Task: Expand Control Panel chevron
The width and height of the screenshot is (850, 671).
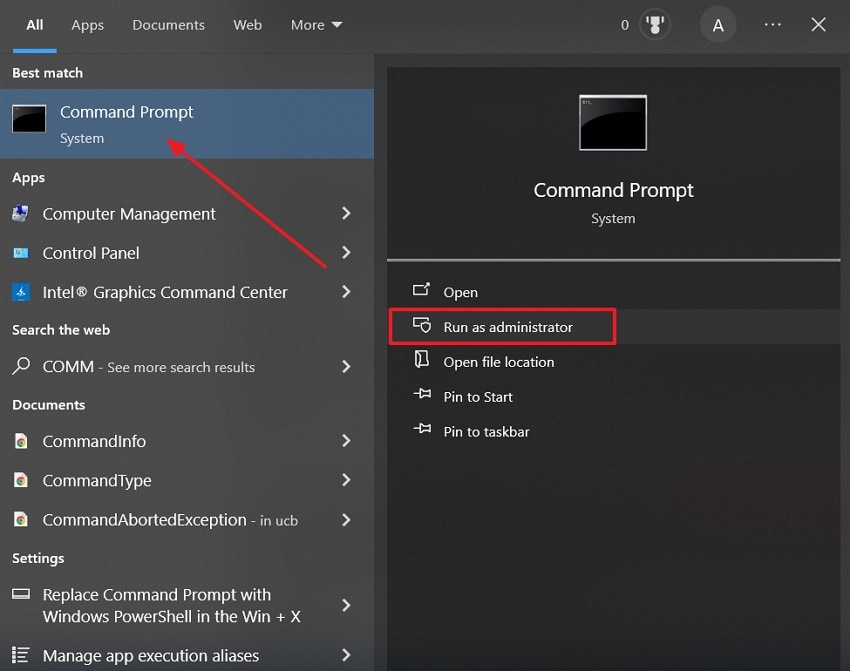Action: [x=346, y=253]
